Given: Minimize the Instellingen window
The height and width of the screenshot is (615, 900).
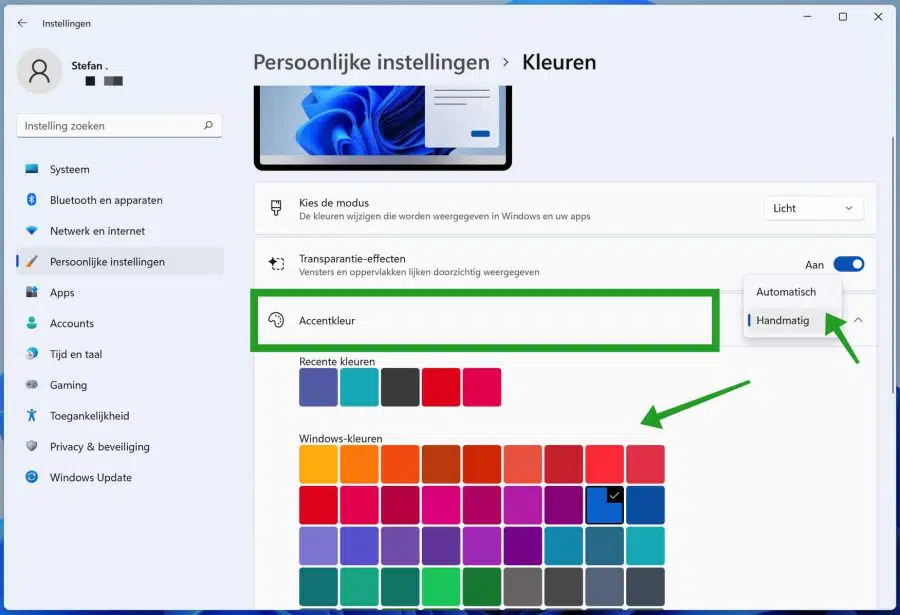Looking at the screenshot, I should point(807,17).
